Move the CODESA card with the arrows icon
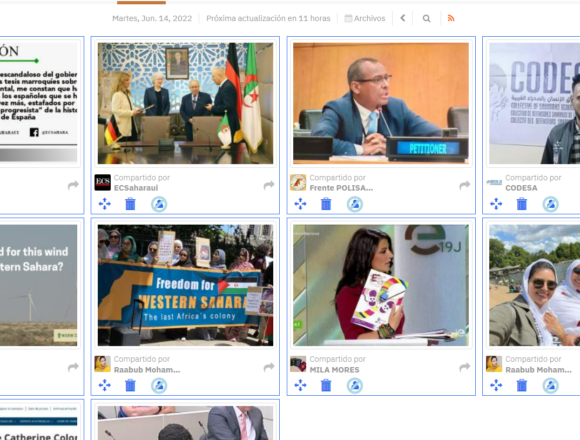 [x=496, y=204]
